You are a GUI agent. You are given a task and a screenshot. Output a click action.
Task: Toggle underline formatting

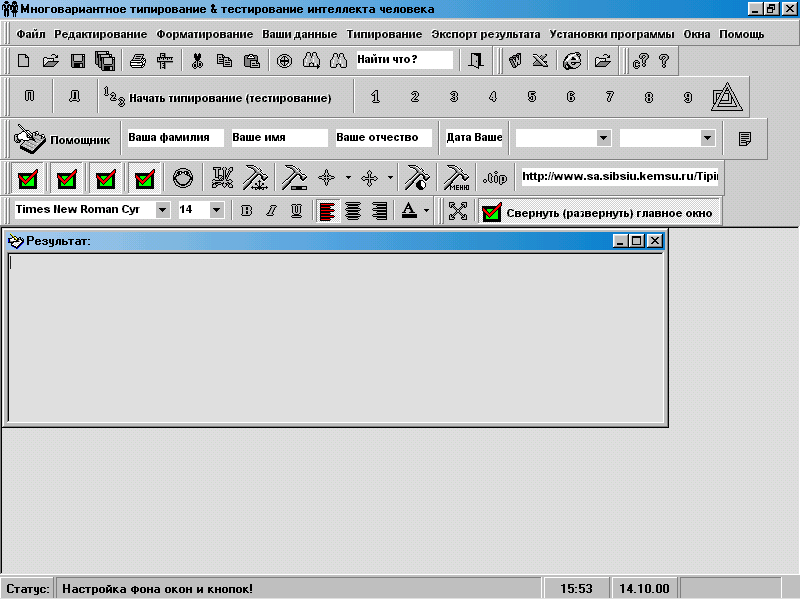tap(296, 211)
